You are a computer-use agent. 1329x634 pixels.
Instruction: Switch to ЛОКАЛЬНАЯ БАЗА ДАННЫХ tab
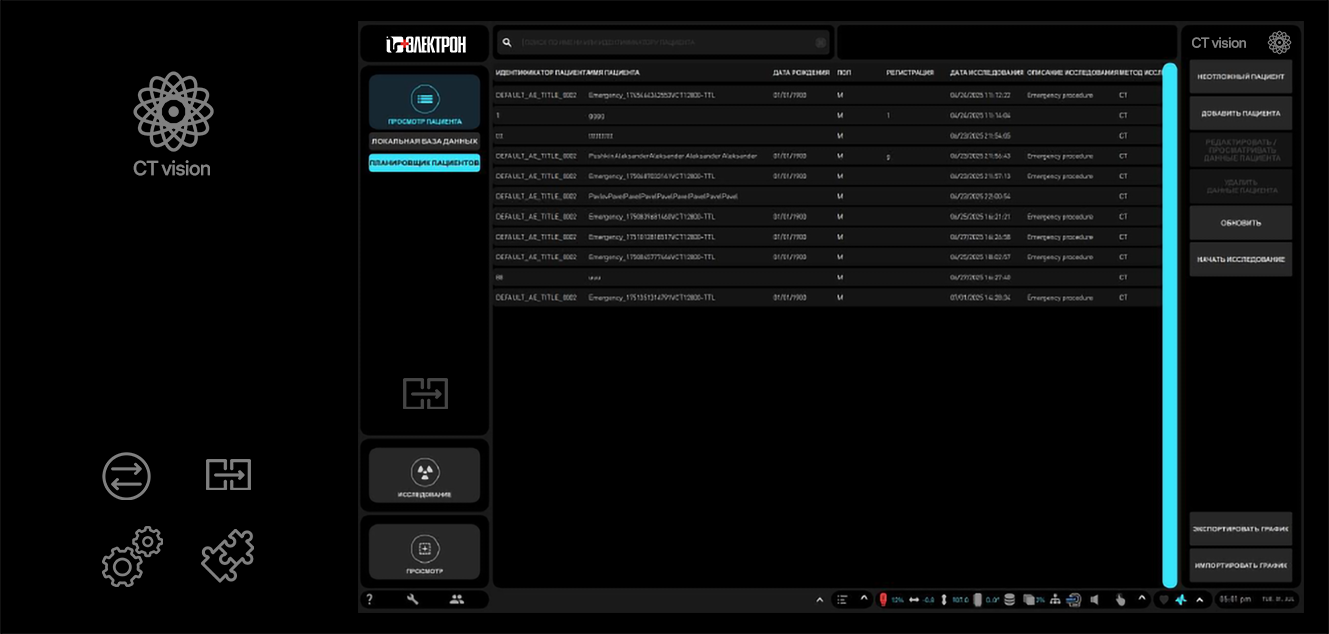click(x=424, y=142)
